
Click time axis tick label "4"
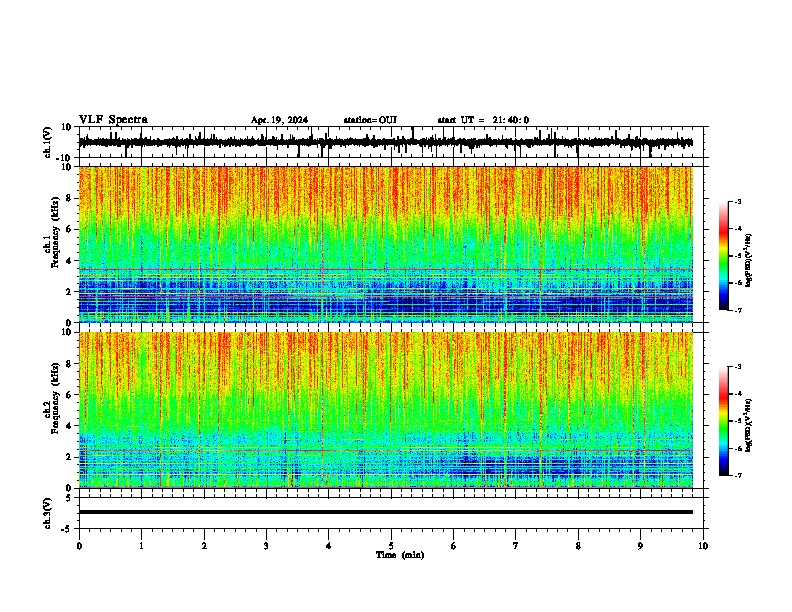329,546
